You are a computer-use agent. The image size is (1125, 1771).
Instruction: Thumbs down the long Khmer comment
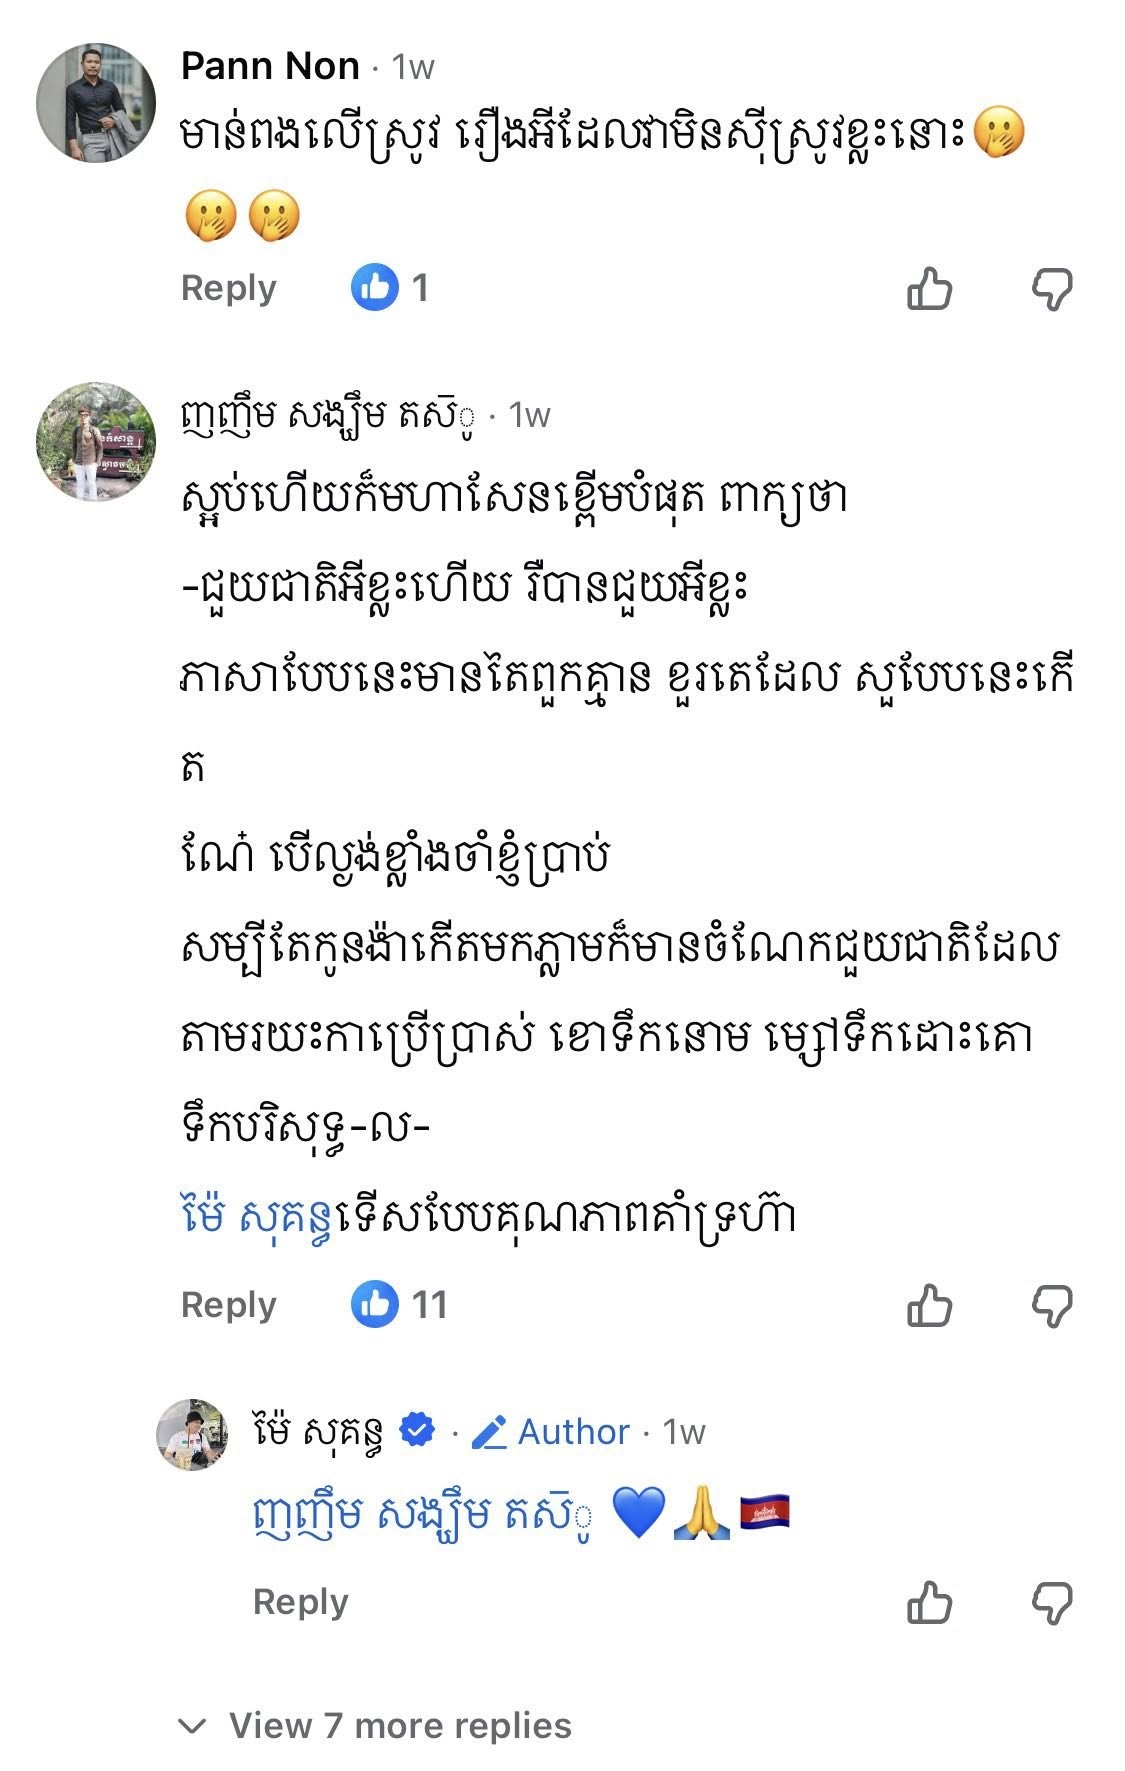point(1052,1306)
